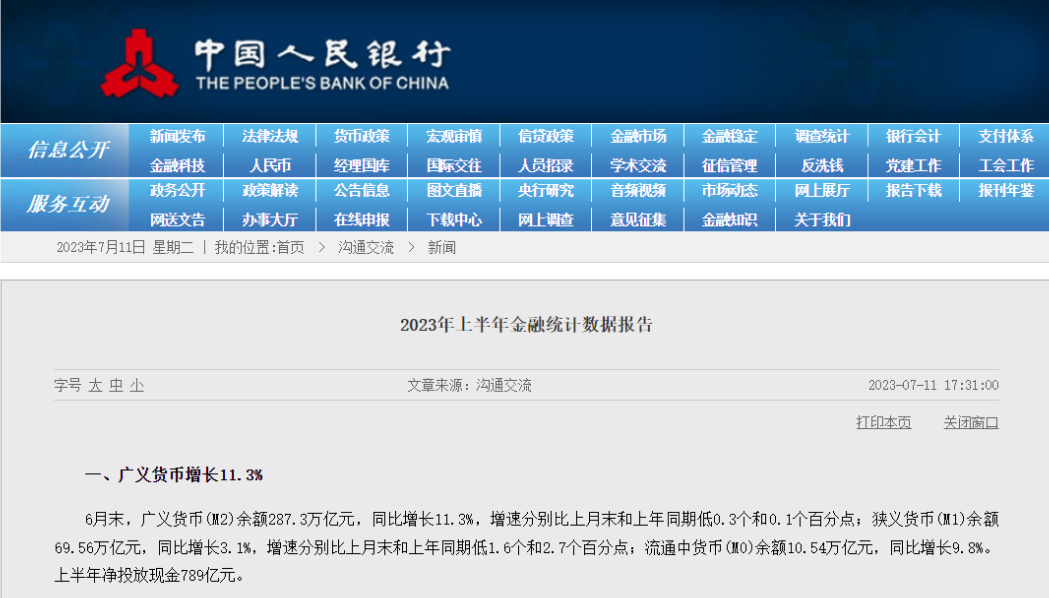Open the 人民币 navigation item
Screen dimensions: 1049x598
pyautogui.click(x=270, y=165)
